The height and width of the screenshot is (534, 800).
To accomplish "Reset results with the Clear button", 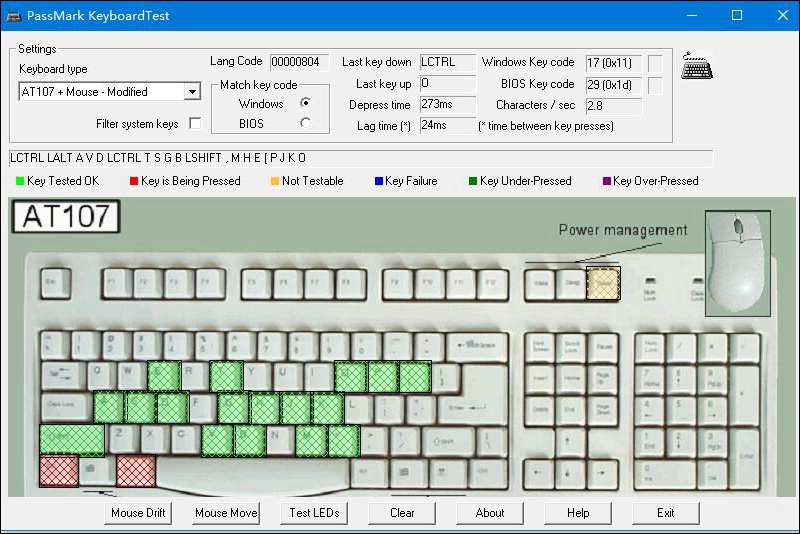I will [x=402, y=513].
